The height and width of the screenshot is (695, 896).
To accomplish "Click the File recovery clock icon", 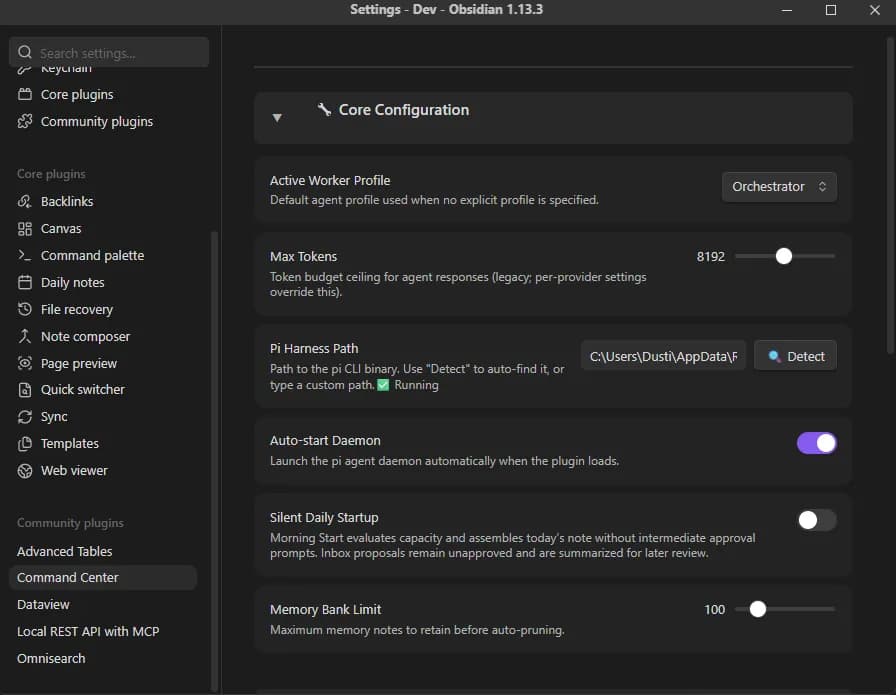I will click(x=25, y=309).
